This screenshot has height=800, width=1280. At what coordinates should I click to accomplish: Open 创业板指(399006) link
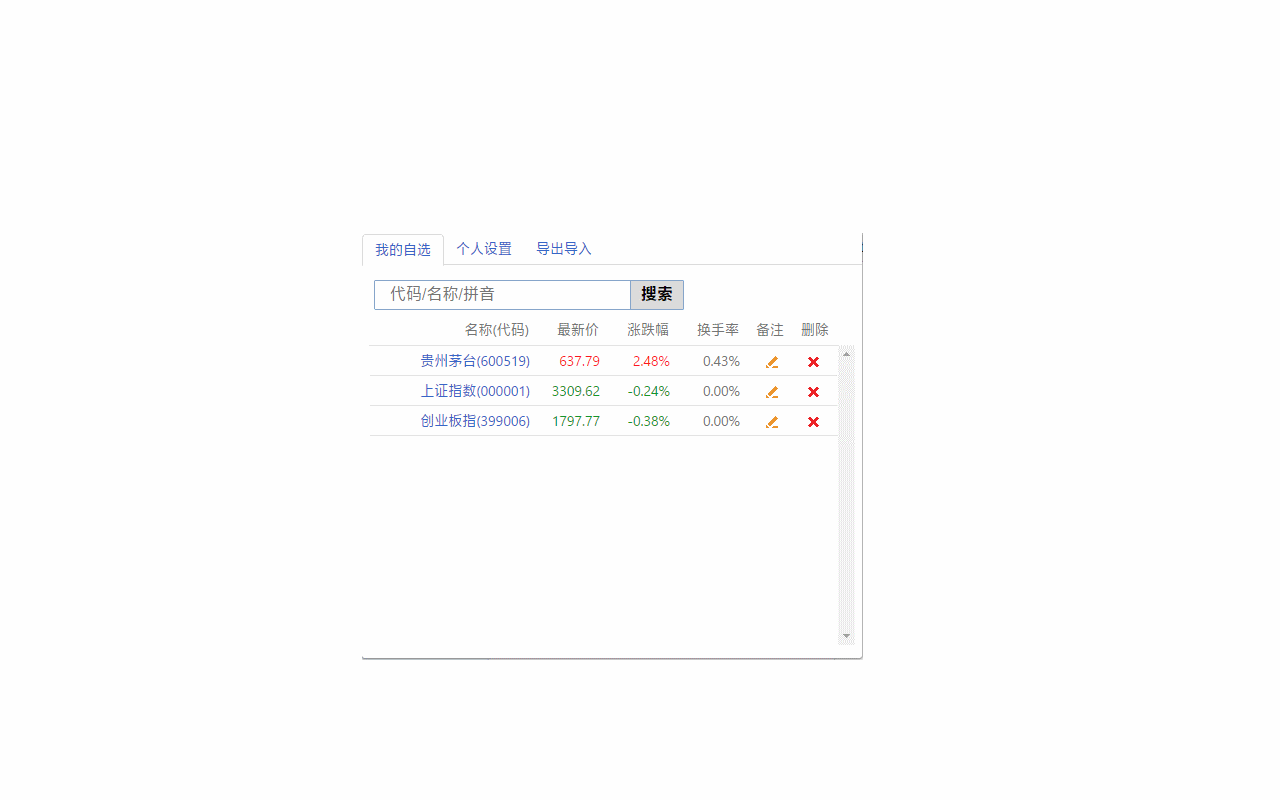click(x=475, y=421)
